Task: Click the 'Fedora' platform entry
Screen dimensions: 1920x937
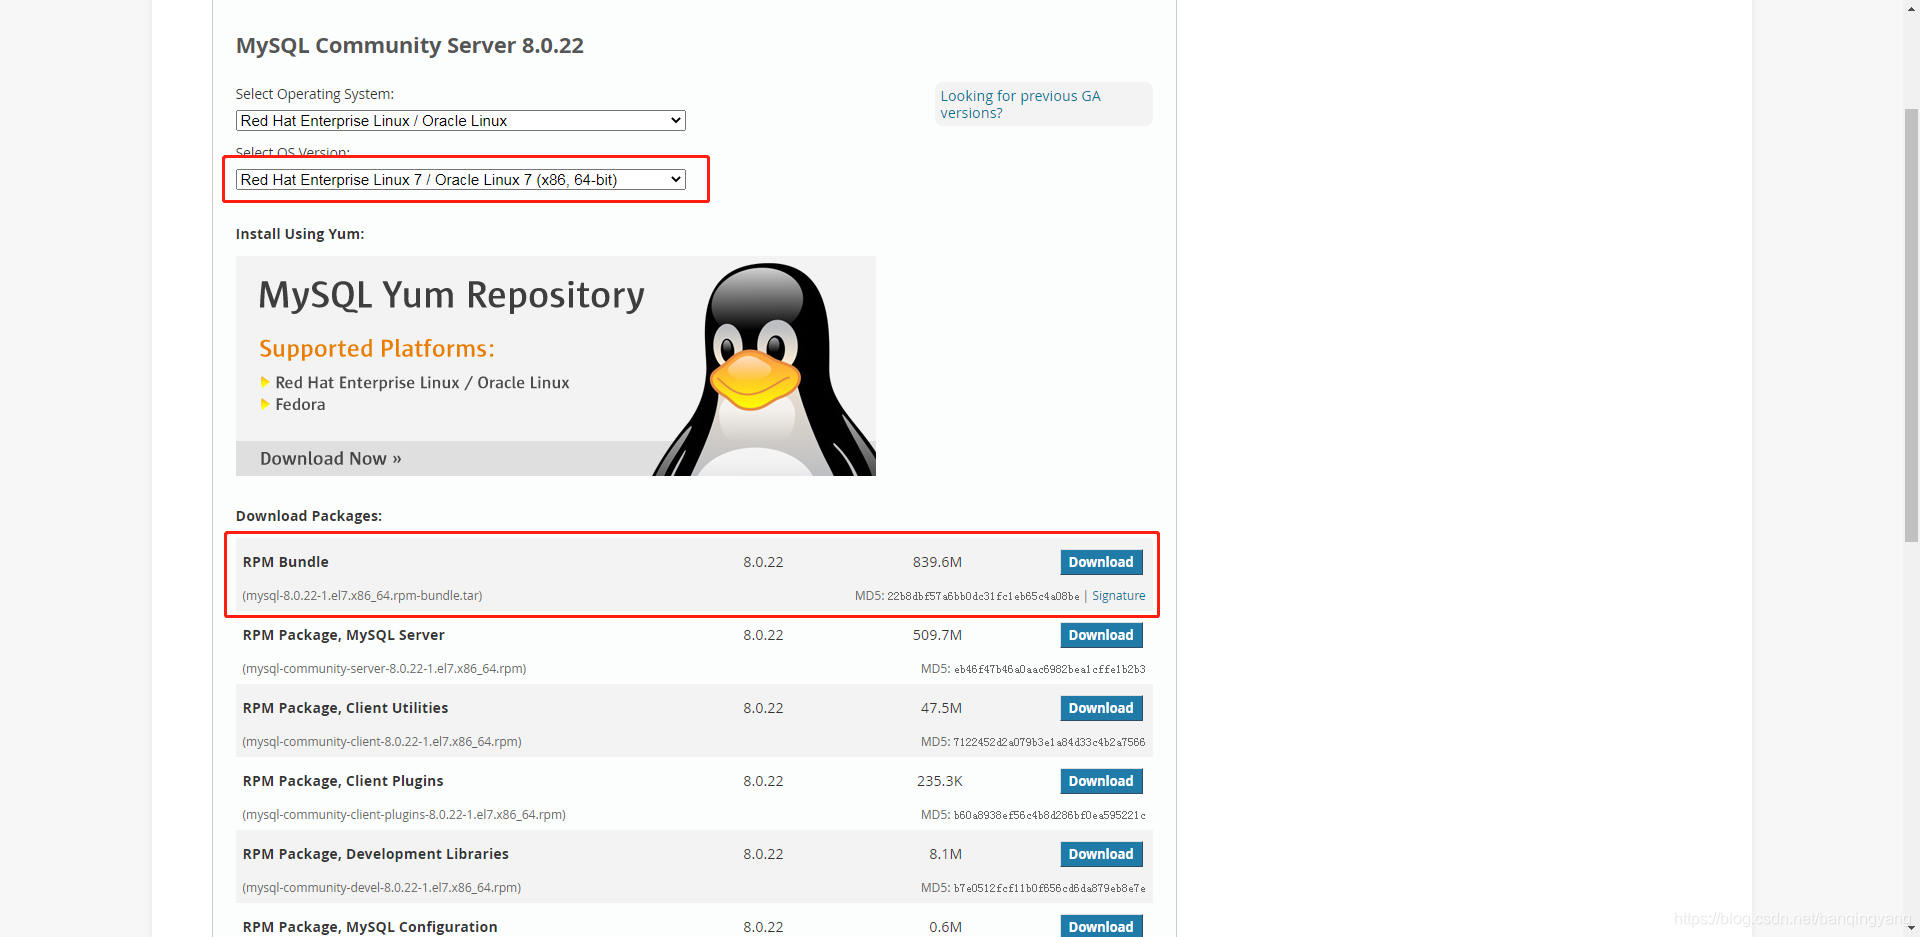Action: 300,405
